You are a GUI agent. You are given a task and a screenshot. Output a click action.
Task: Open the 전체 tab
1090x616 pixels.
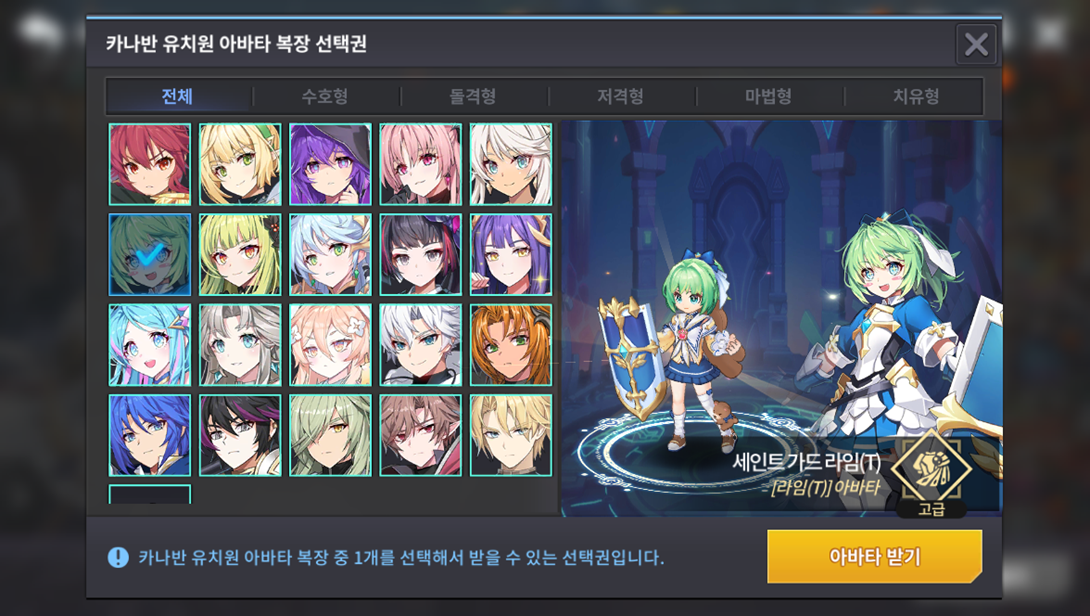tap(177, 96)
